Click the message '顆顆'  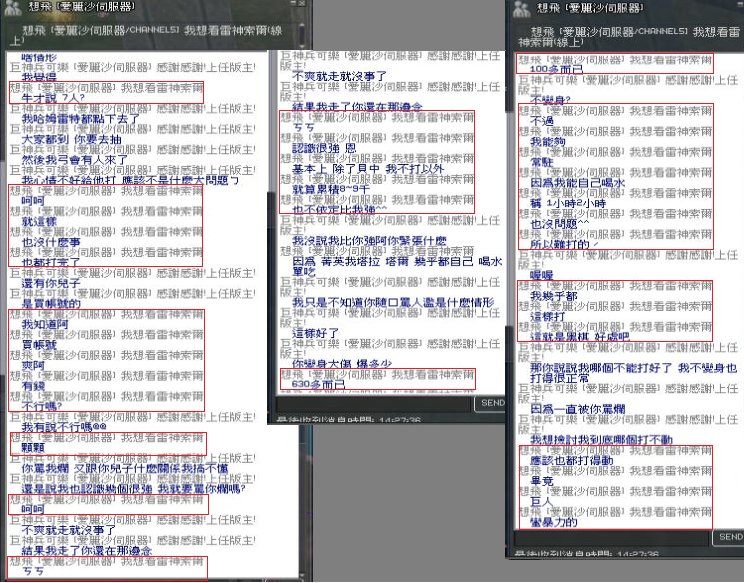(33, 448)
